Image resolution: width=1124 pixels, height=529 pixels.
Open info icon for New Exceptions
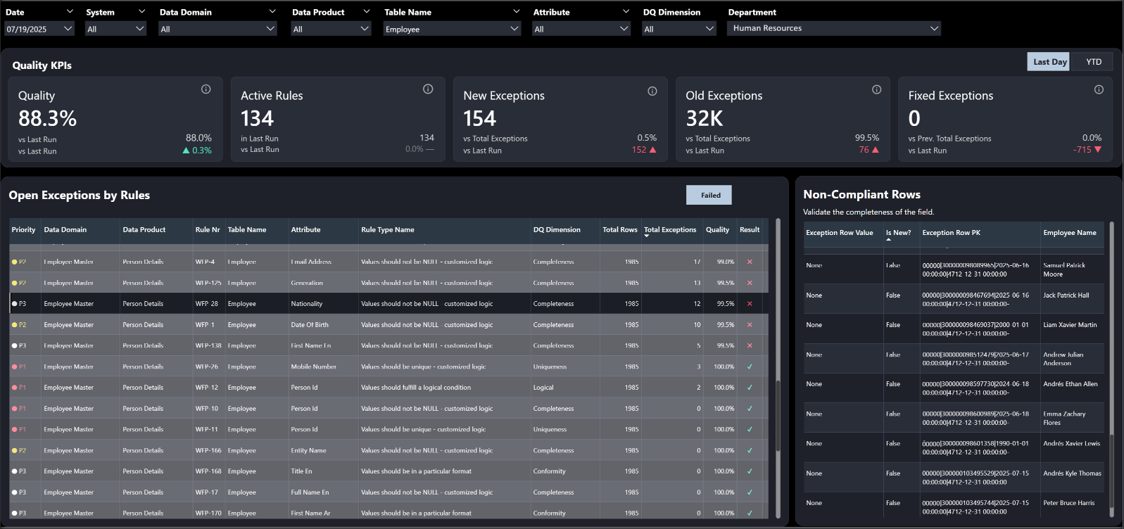coord(652,90)
